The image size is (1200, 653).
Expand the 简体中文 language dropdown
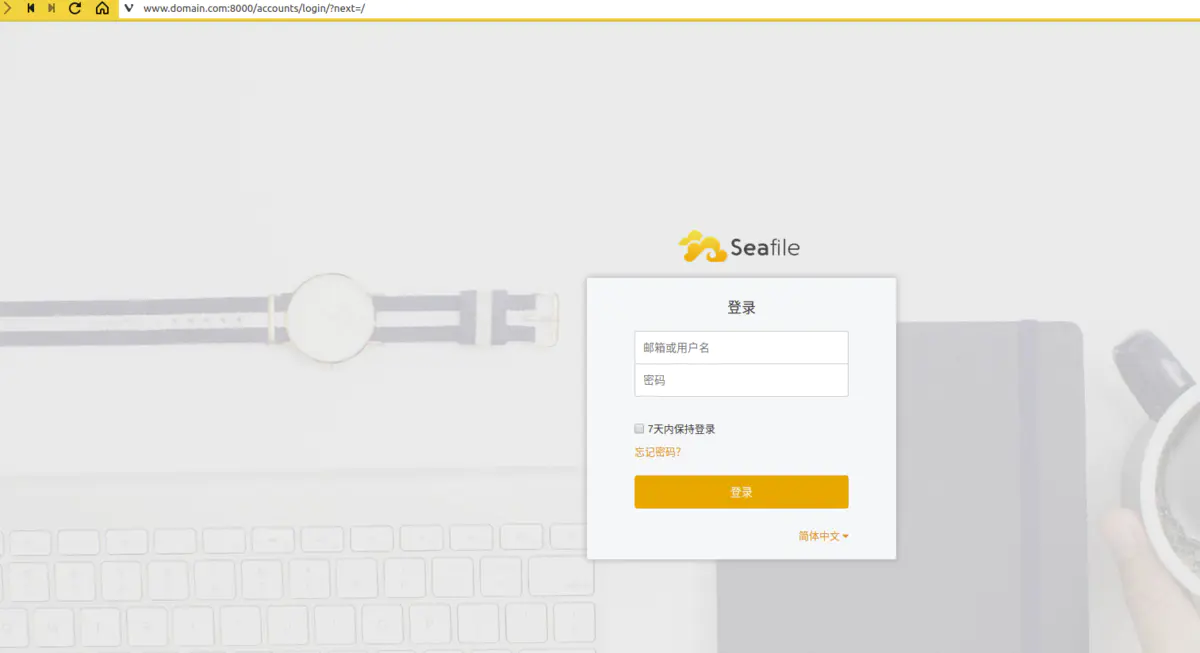tap(823, 536)
